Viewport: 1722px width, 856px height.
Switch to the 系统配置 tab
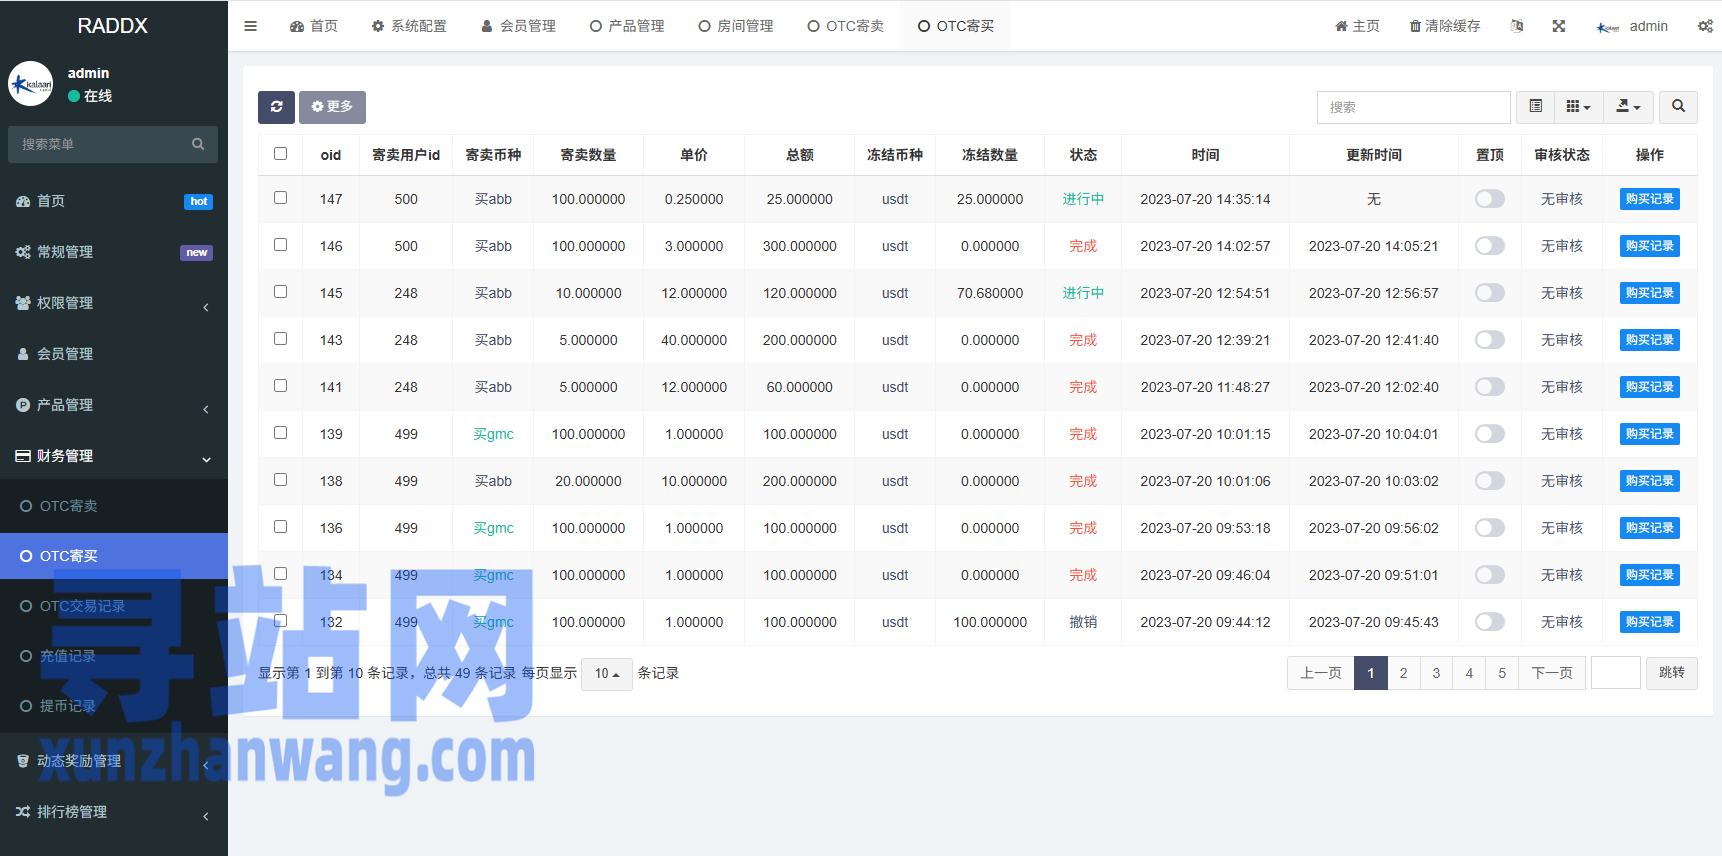[409, 26]
